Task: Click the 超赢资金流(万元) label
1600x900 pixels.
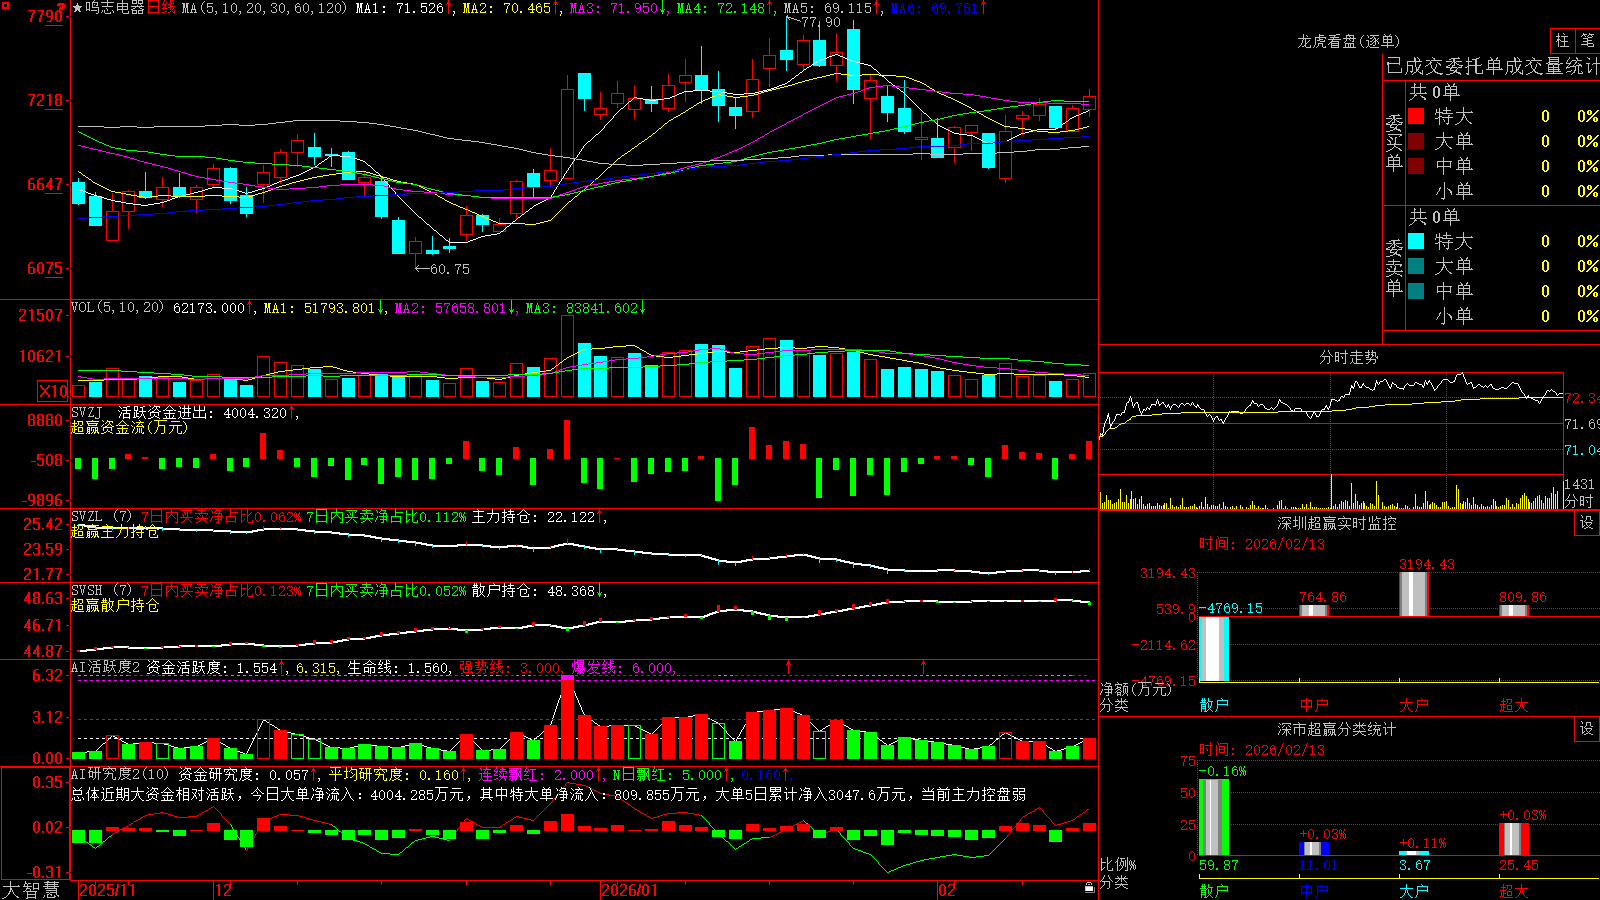Action: coord(129,427)
